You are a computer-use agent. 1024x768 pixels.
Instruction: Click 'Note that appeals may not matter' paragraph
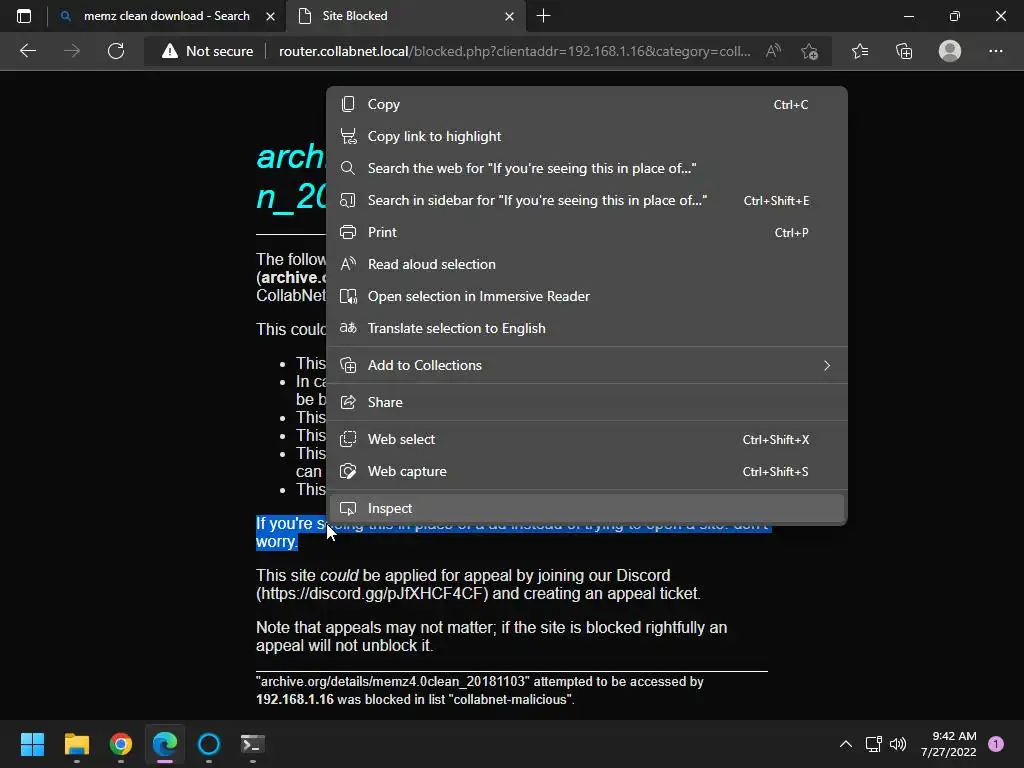coord(491,636)
